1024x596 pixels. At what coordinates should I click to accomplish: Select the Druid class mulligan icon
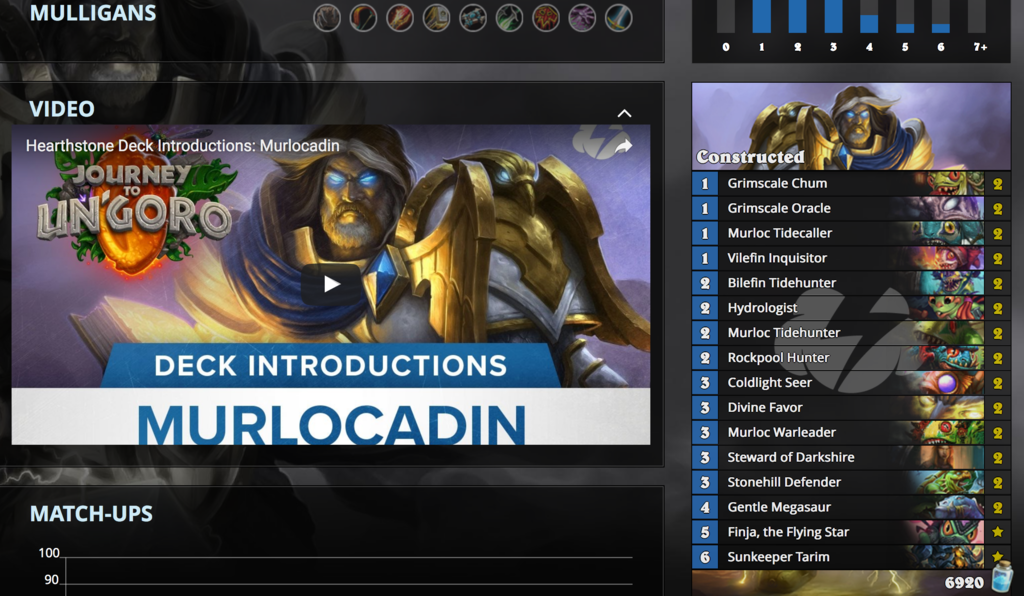pos(327,18)
